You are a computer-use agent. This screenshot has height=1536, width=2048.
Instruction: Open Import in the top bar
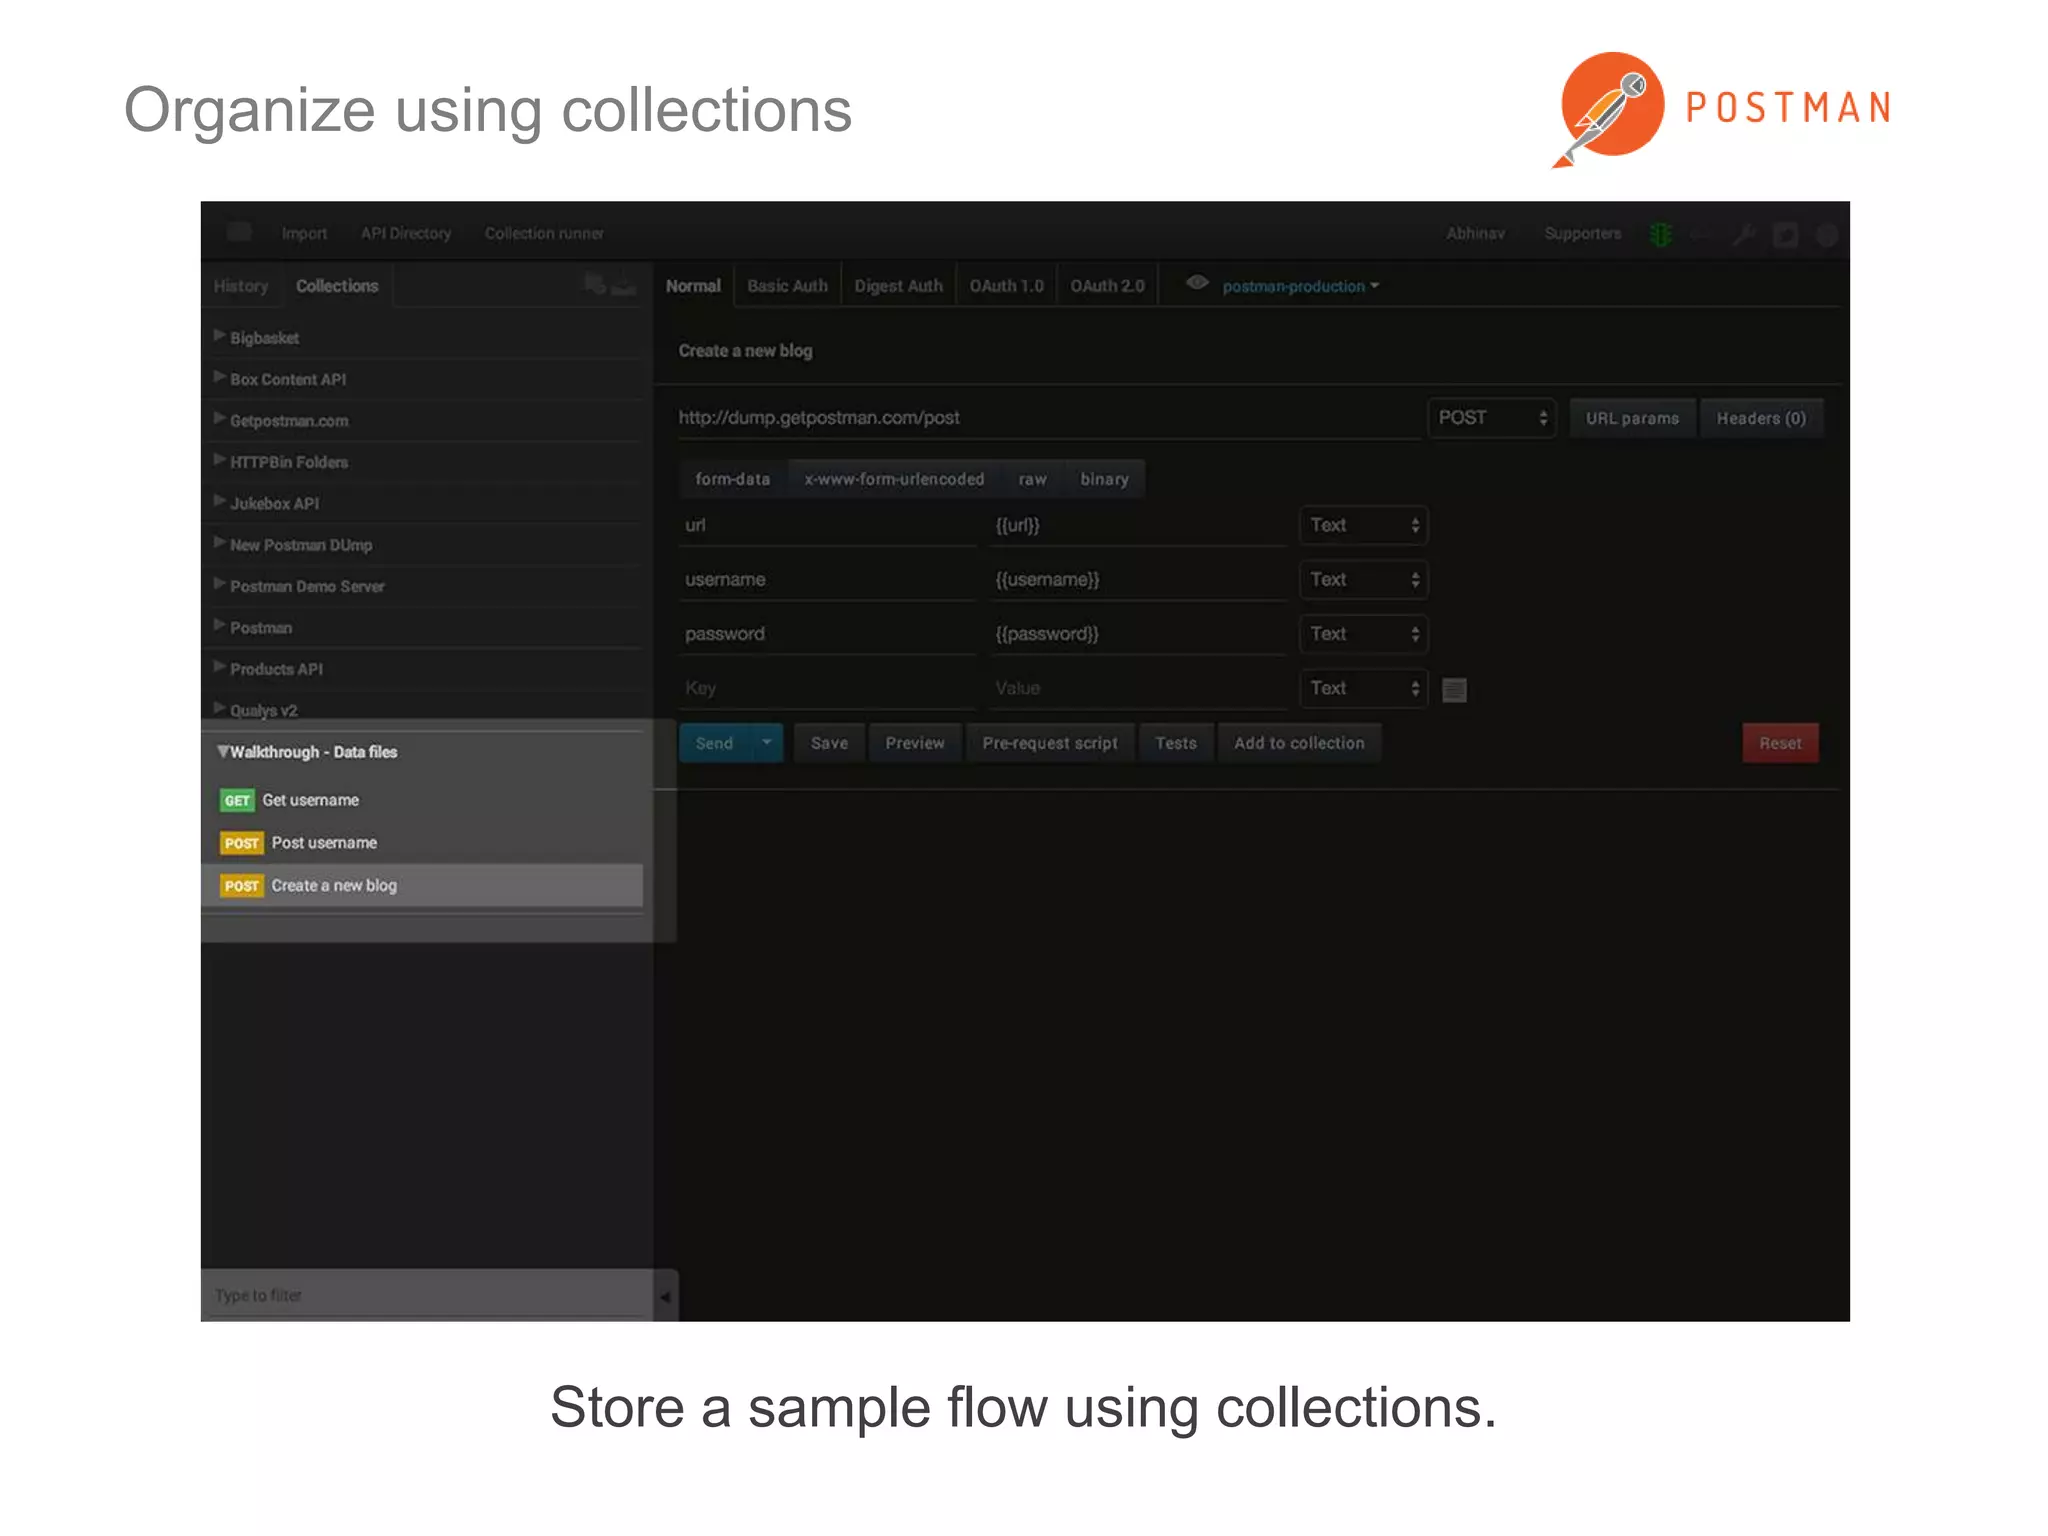[304, 233]
